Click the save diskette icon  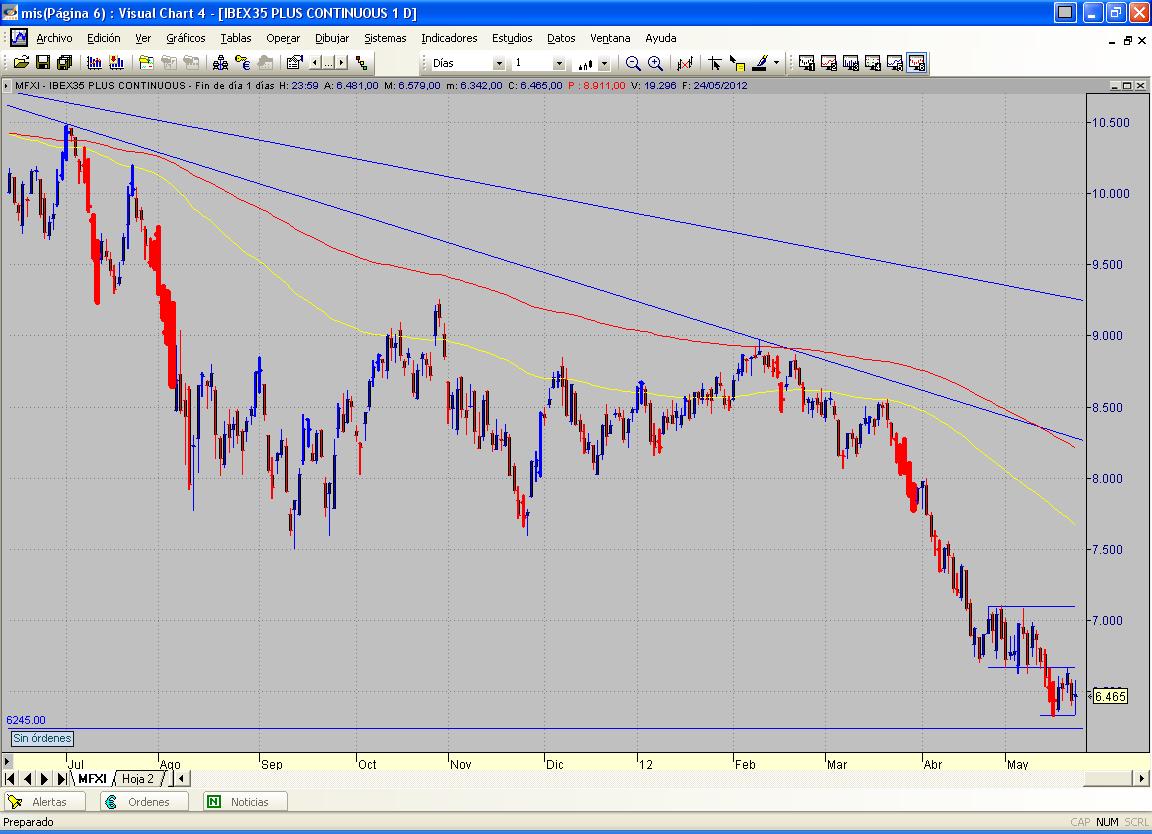43,63
